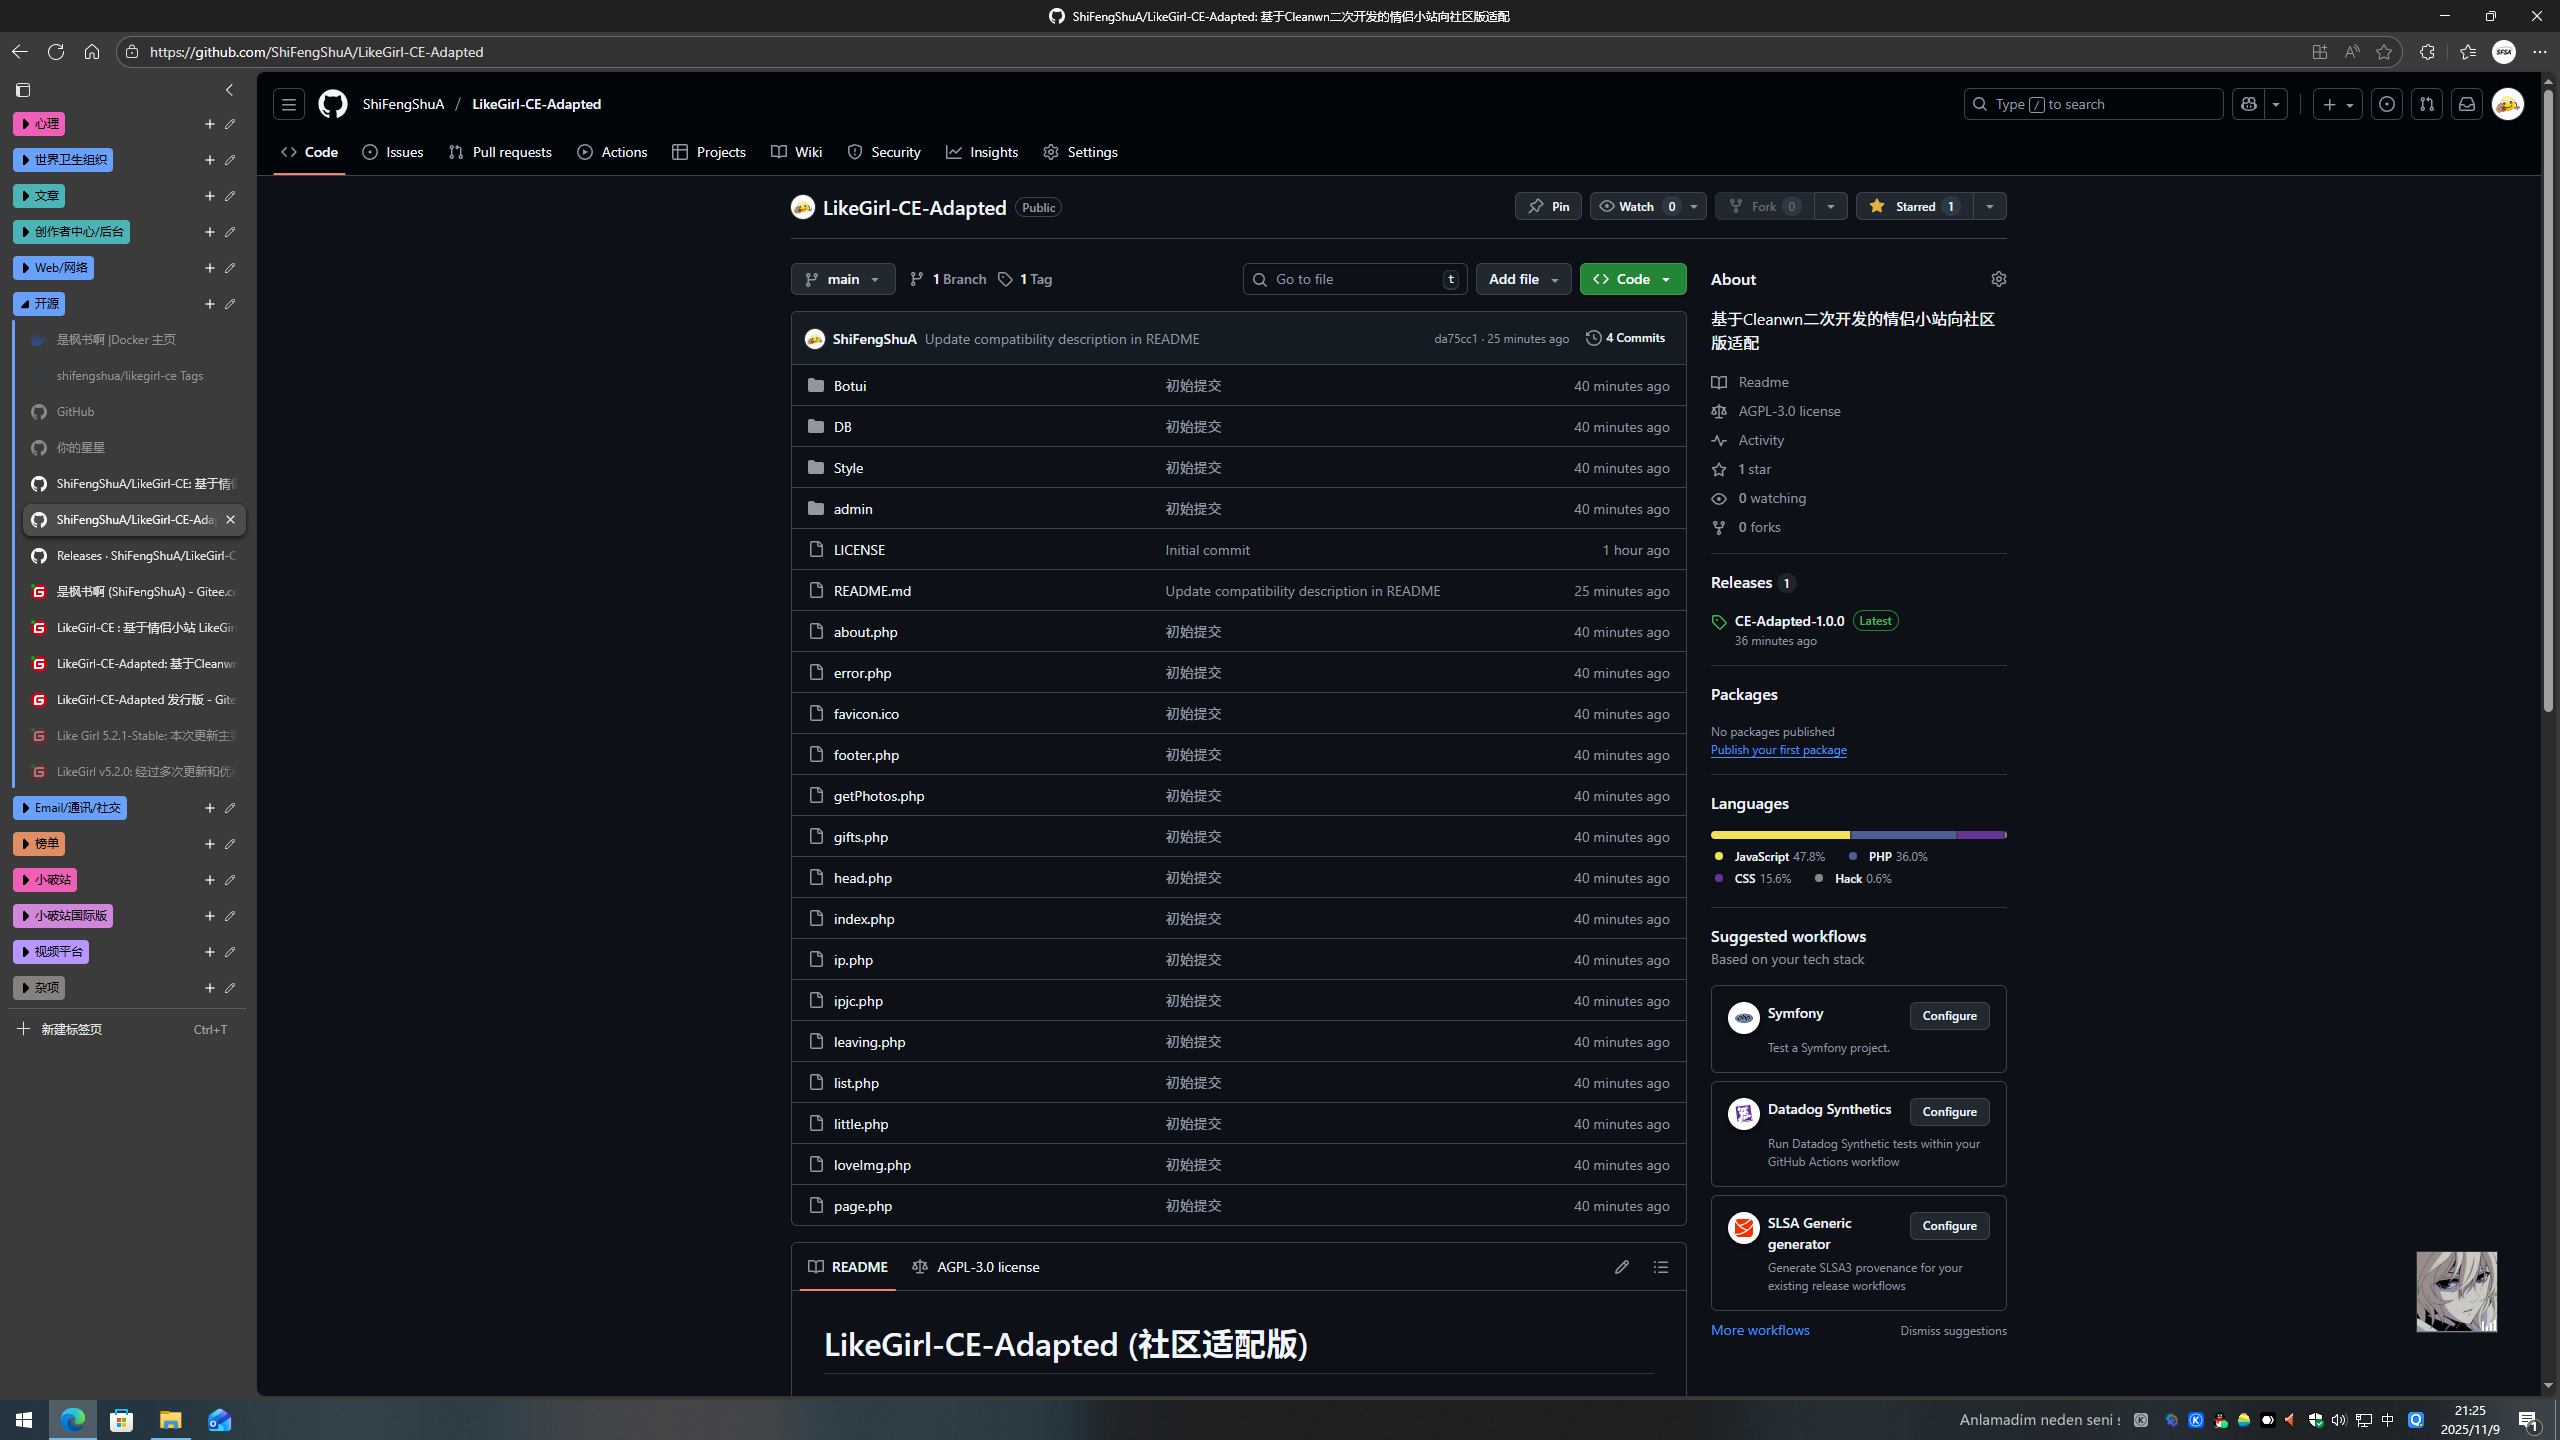This screenshot has height=1440, width=2560.
Task: Open the Copilot icon in header
Action: pos(2249,104)
